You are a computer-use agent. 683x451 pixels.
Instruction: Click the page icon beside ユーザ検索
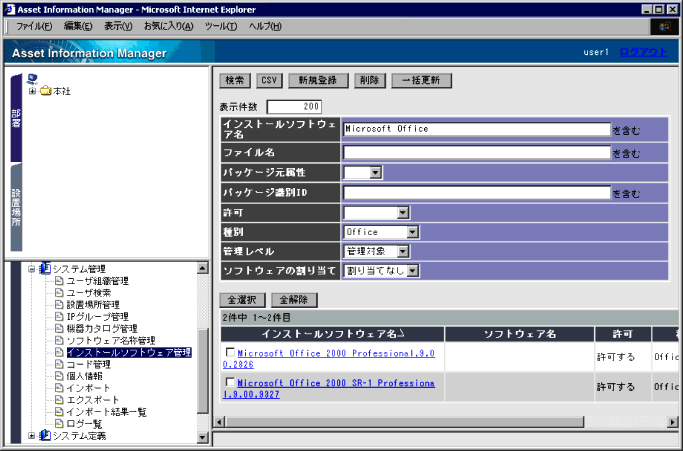pyautogui.click(x=59, y=292)
